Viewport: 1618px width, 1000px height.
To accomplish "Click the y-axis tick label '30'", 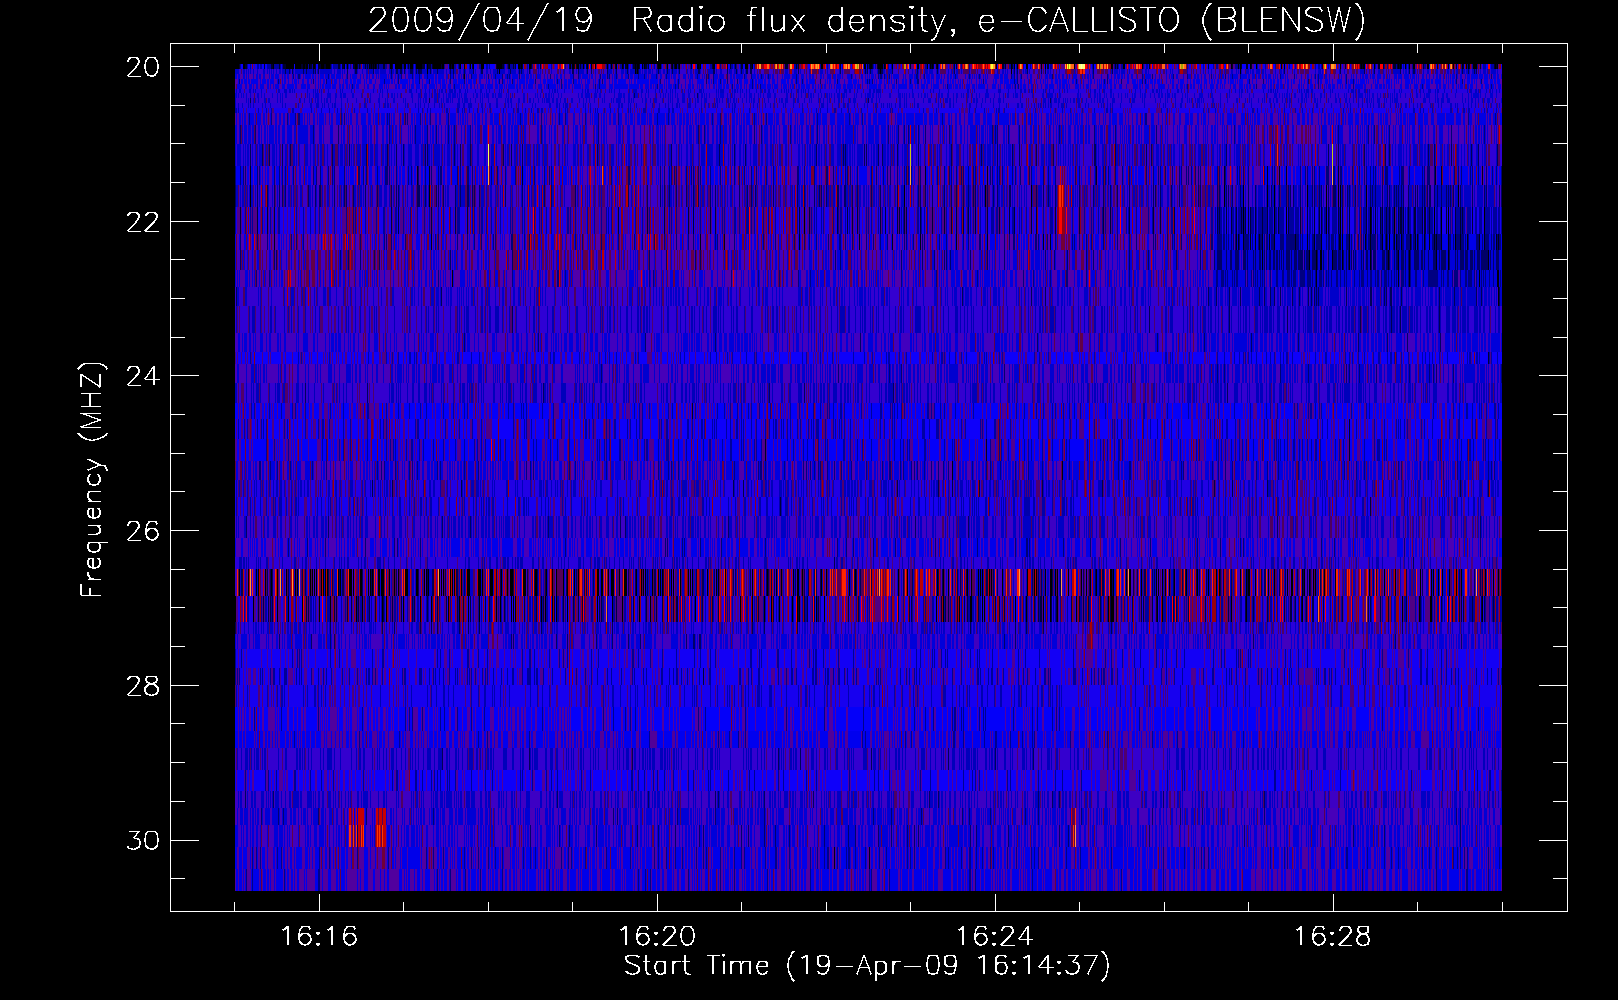I will [143, 840].
